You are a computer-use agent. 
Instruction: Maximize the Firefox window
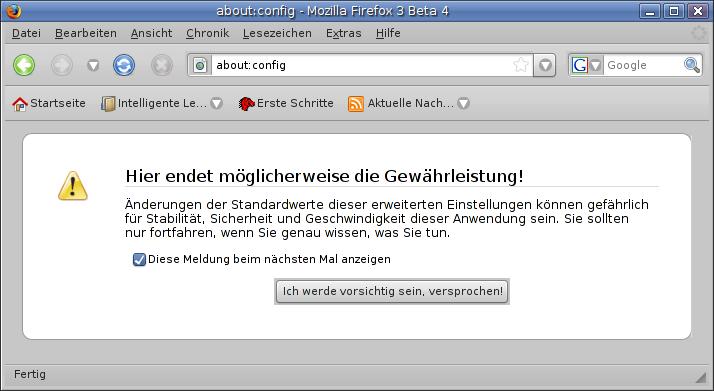(674, 11)
